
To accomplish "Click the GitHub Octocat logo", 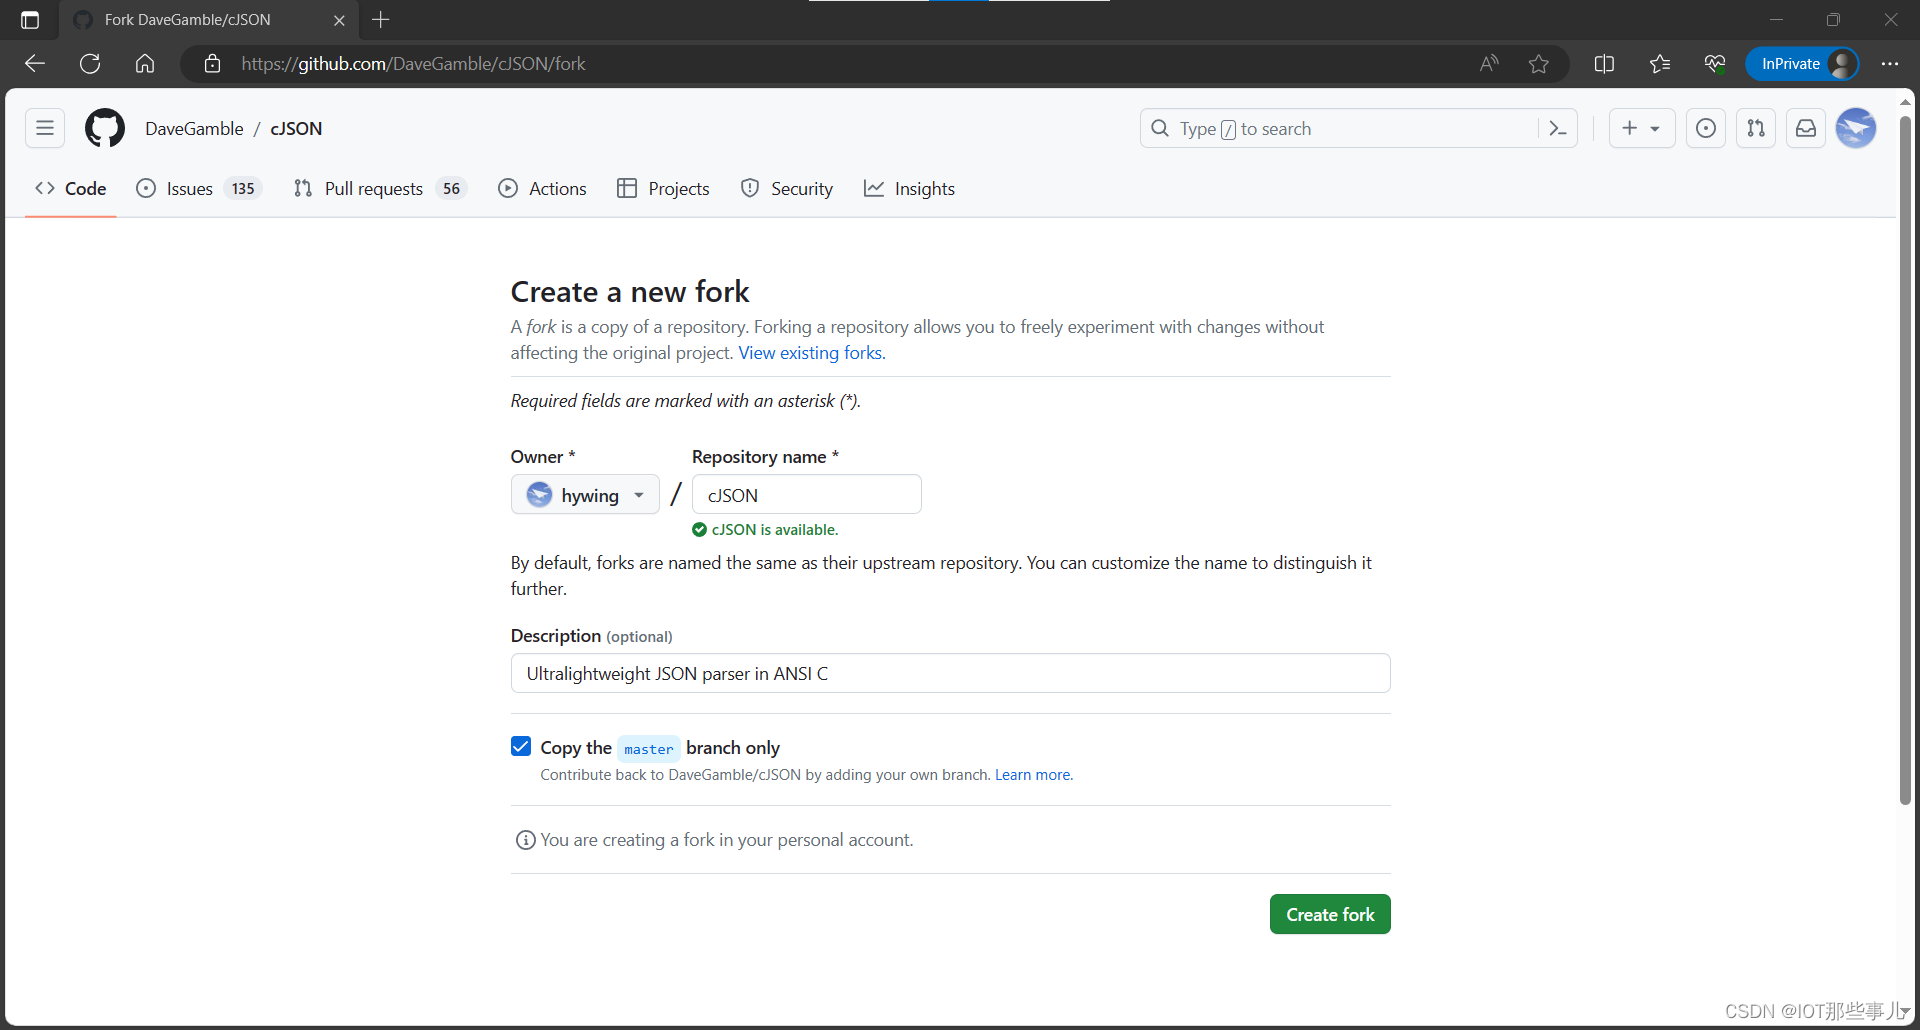I will pos(105,128).
